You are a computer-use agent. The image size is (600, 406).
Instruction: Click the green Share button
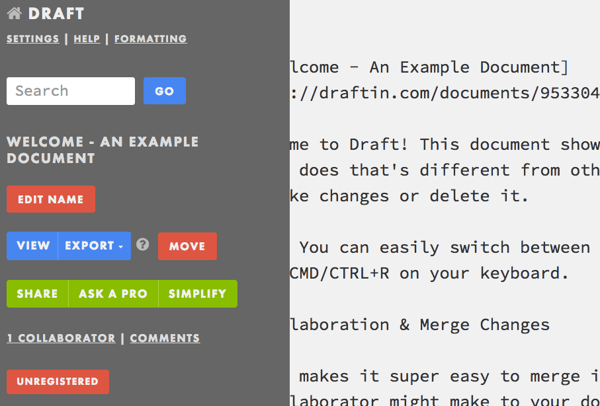pyautogui.click(x=38, y=294)
